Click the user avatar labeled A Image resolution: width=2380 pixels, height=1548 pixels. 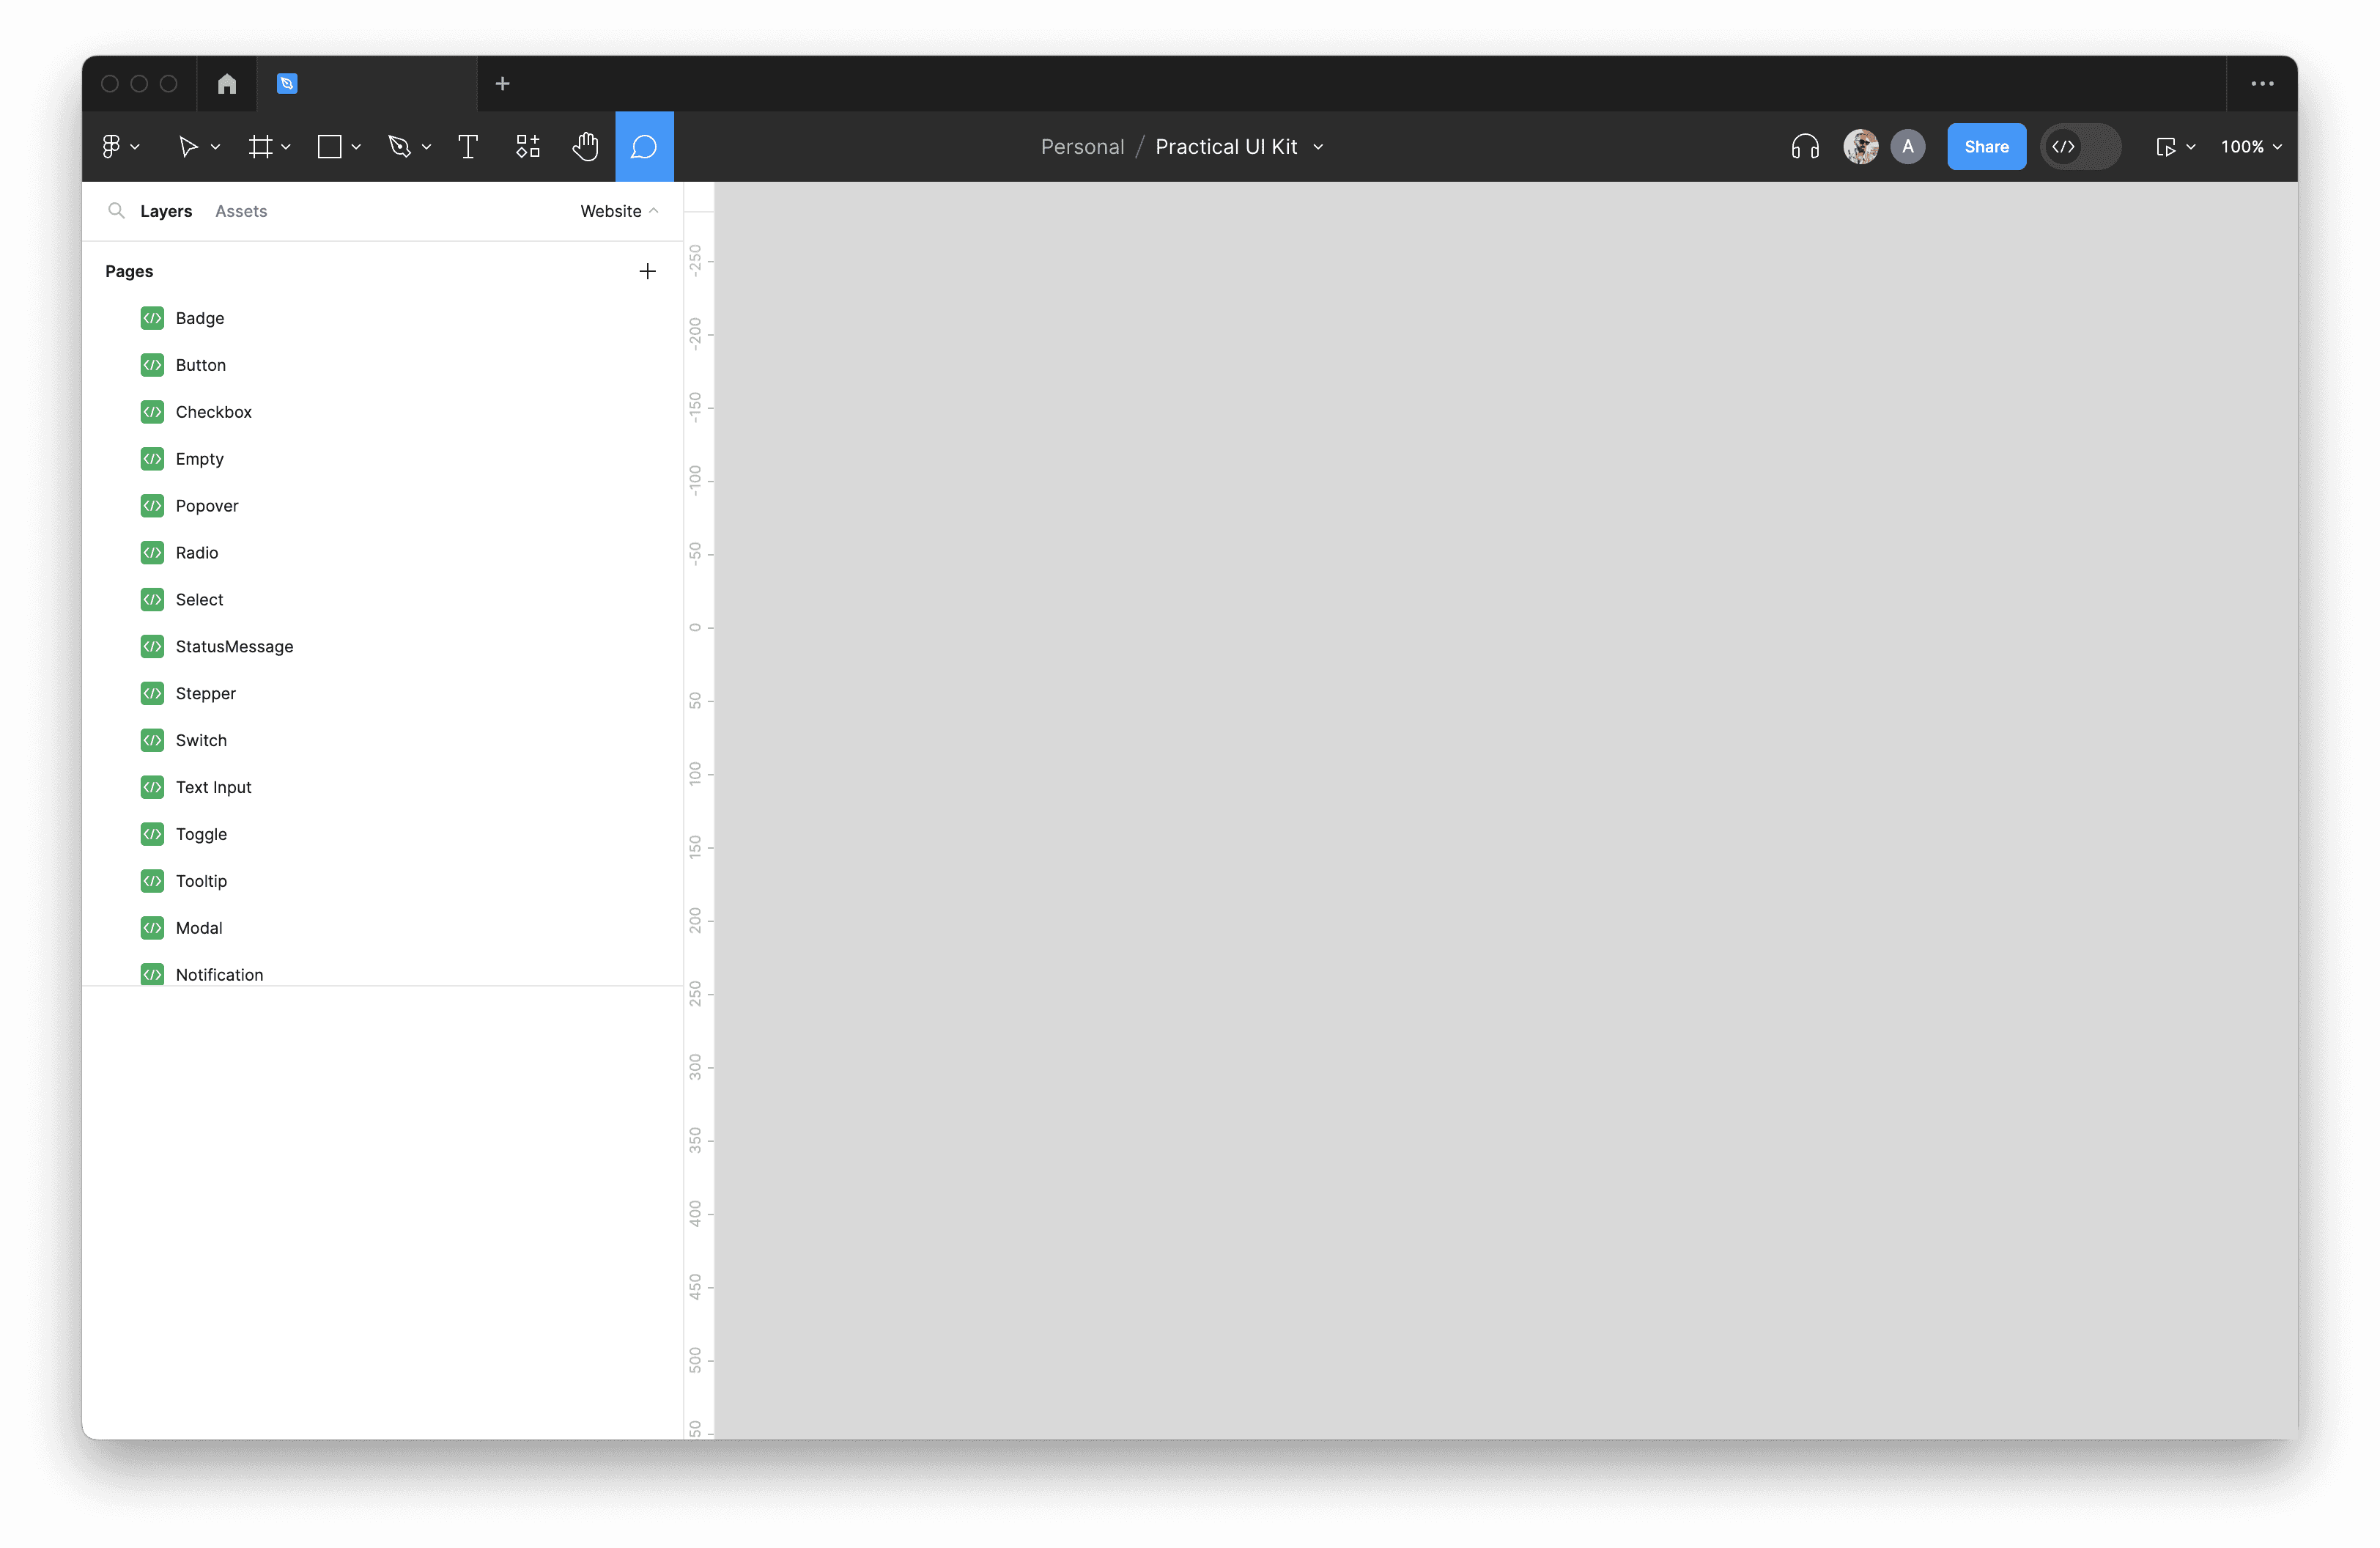[x=1907, y=147]
